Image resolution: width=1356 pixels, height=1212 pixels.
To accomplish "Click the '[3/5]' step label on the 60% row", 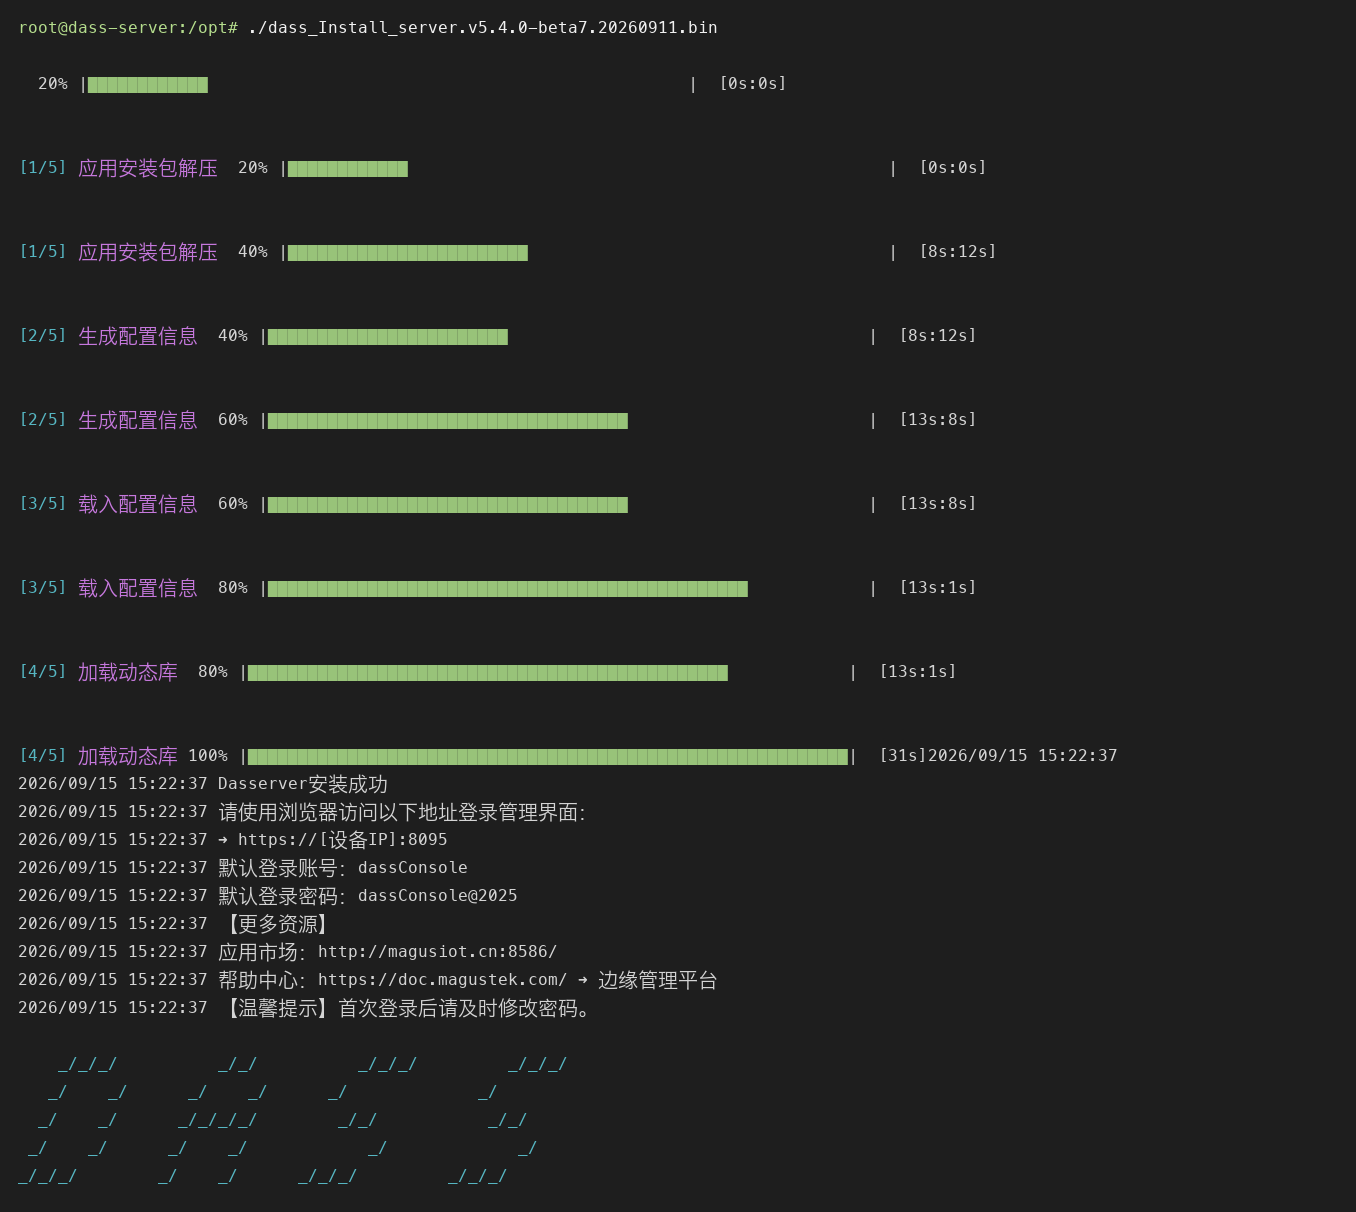I will [x=42, y=504].
